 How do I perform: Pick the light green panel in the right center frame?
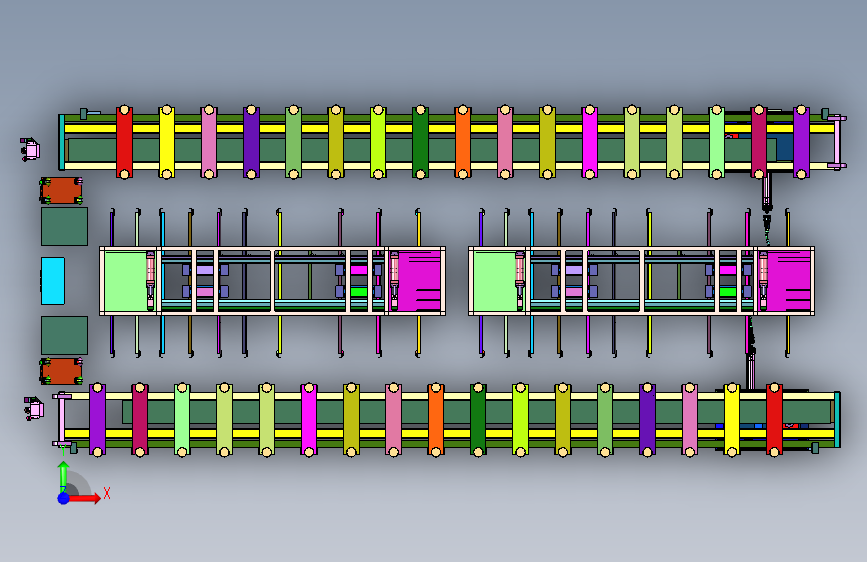click(x=495, y=281)
